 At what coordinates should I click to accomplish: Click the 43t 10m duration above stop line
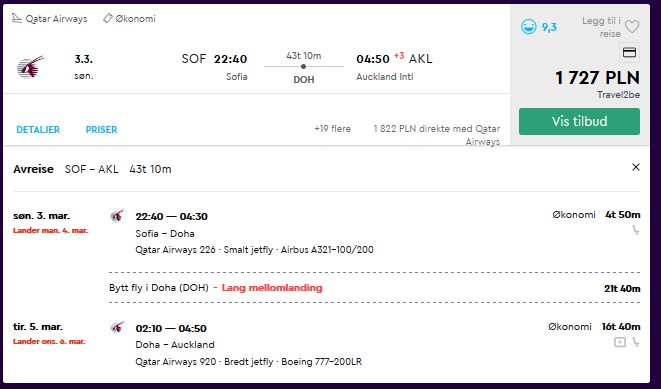click(304, 56)
